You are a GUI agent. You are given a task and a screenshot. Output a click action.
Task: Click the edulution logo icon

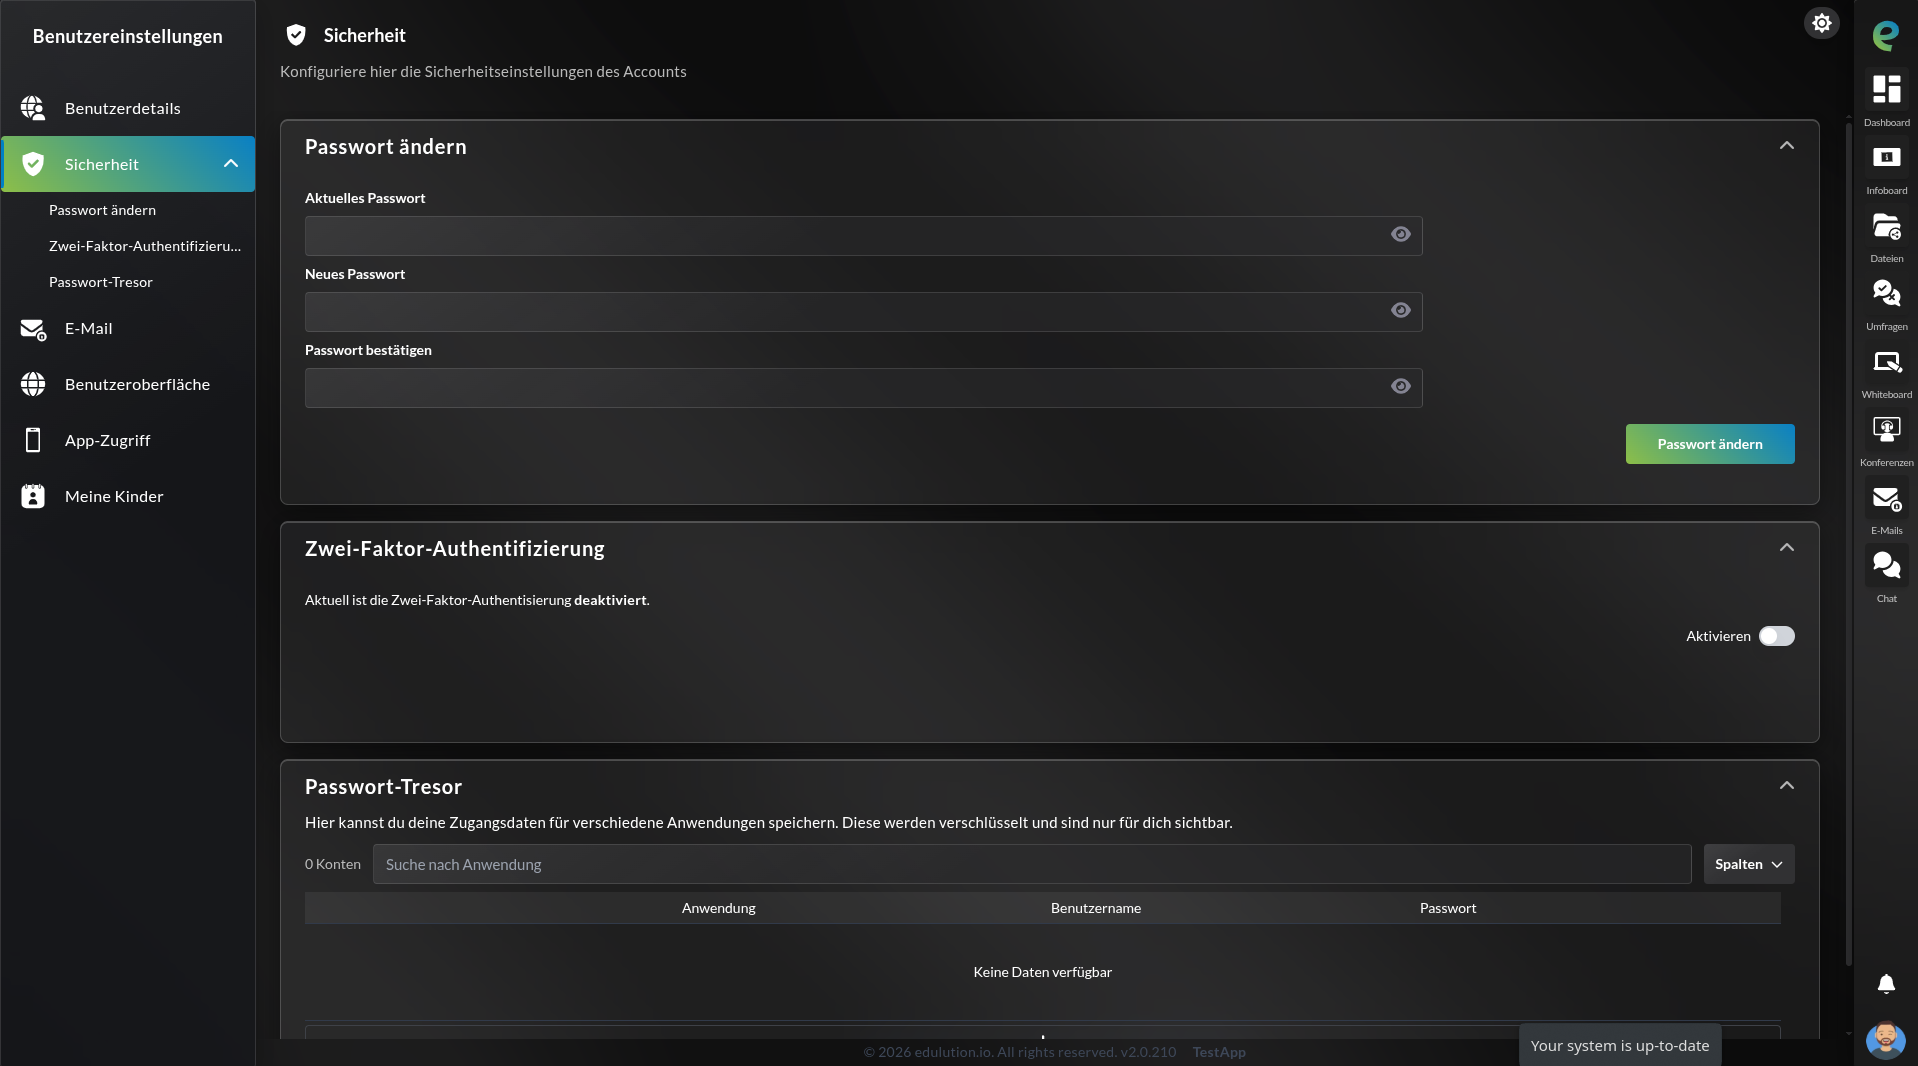[x=1886, y=36]
